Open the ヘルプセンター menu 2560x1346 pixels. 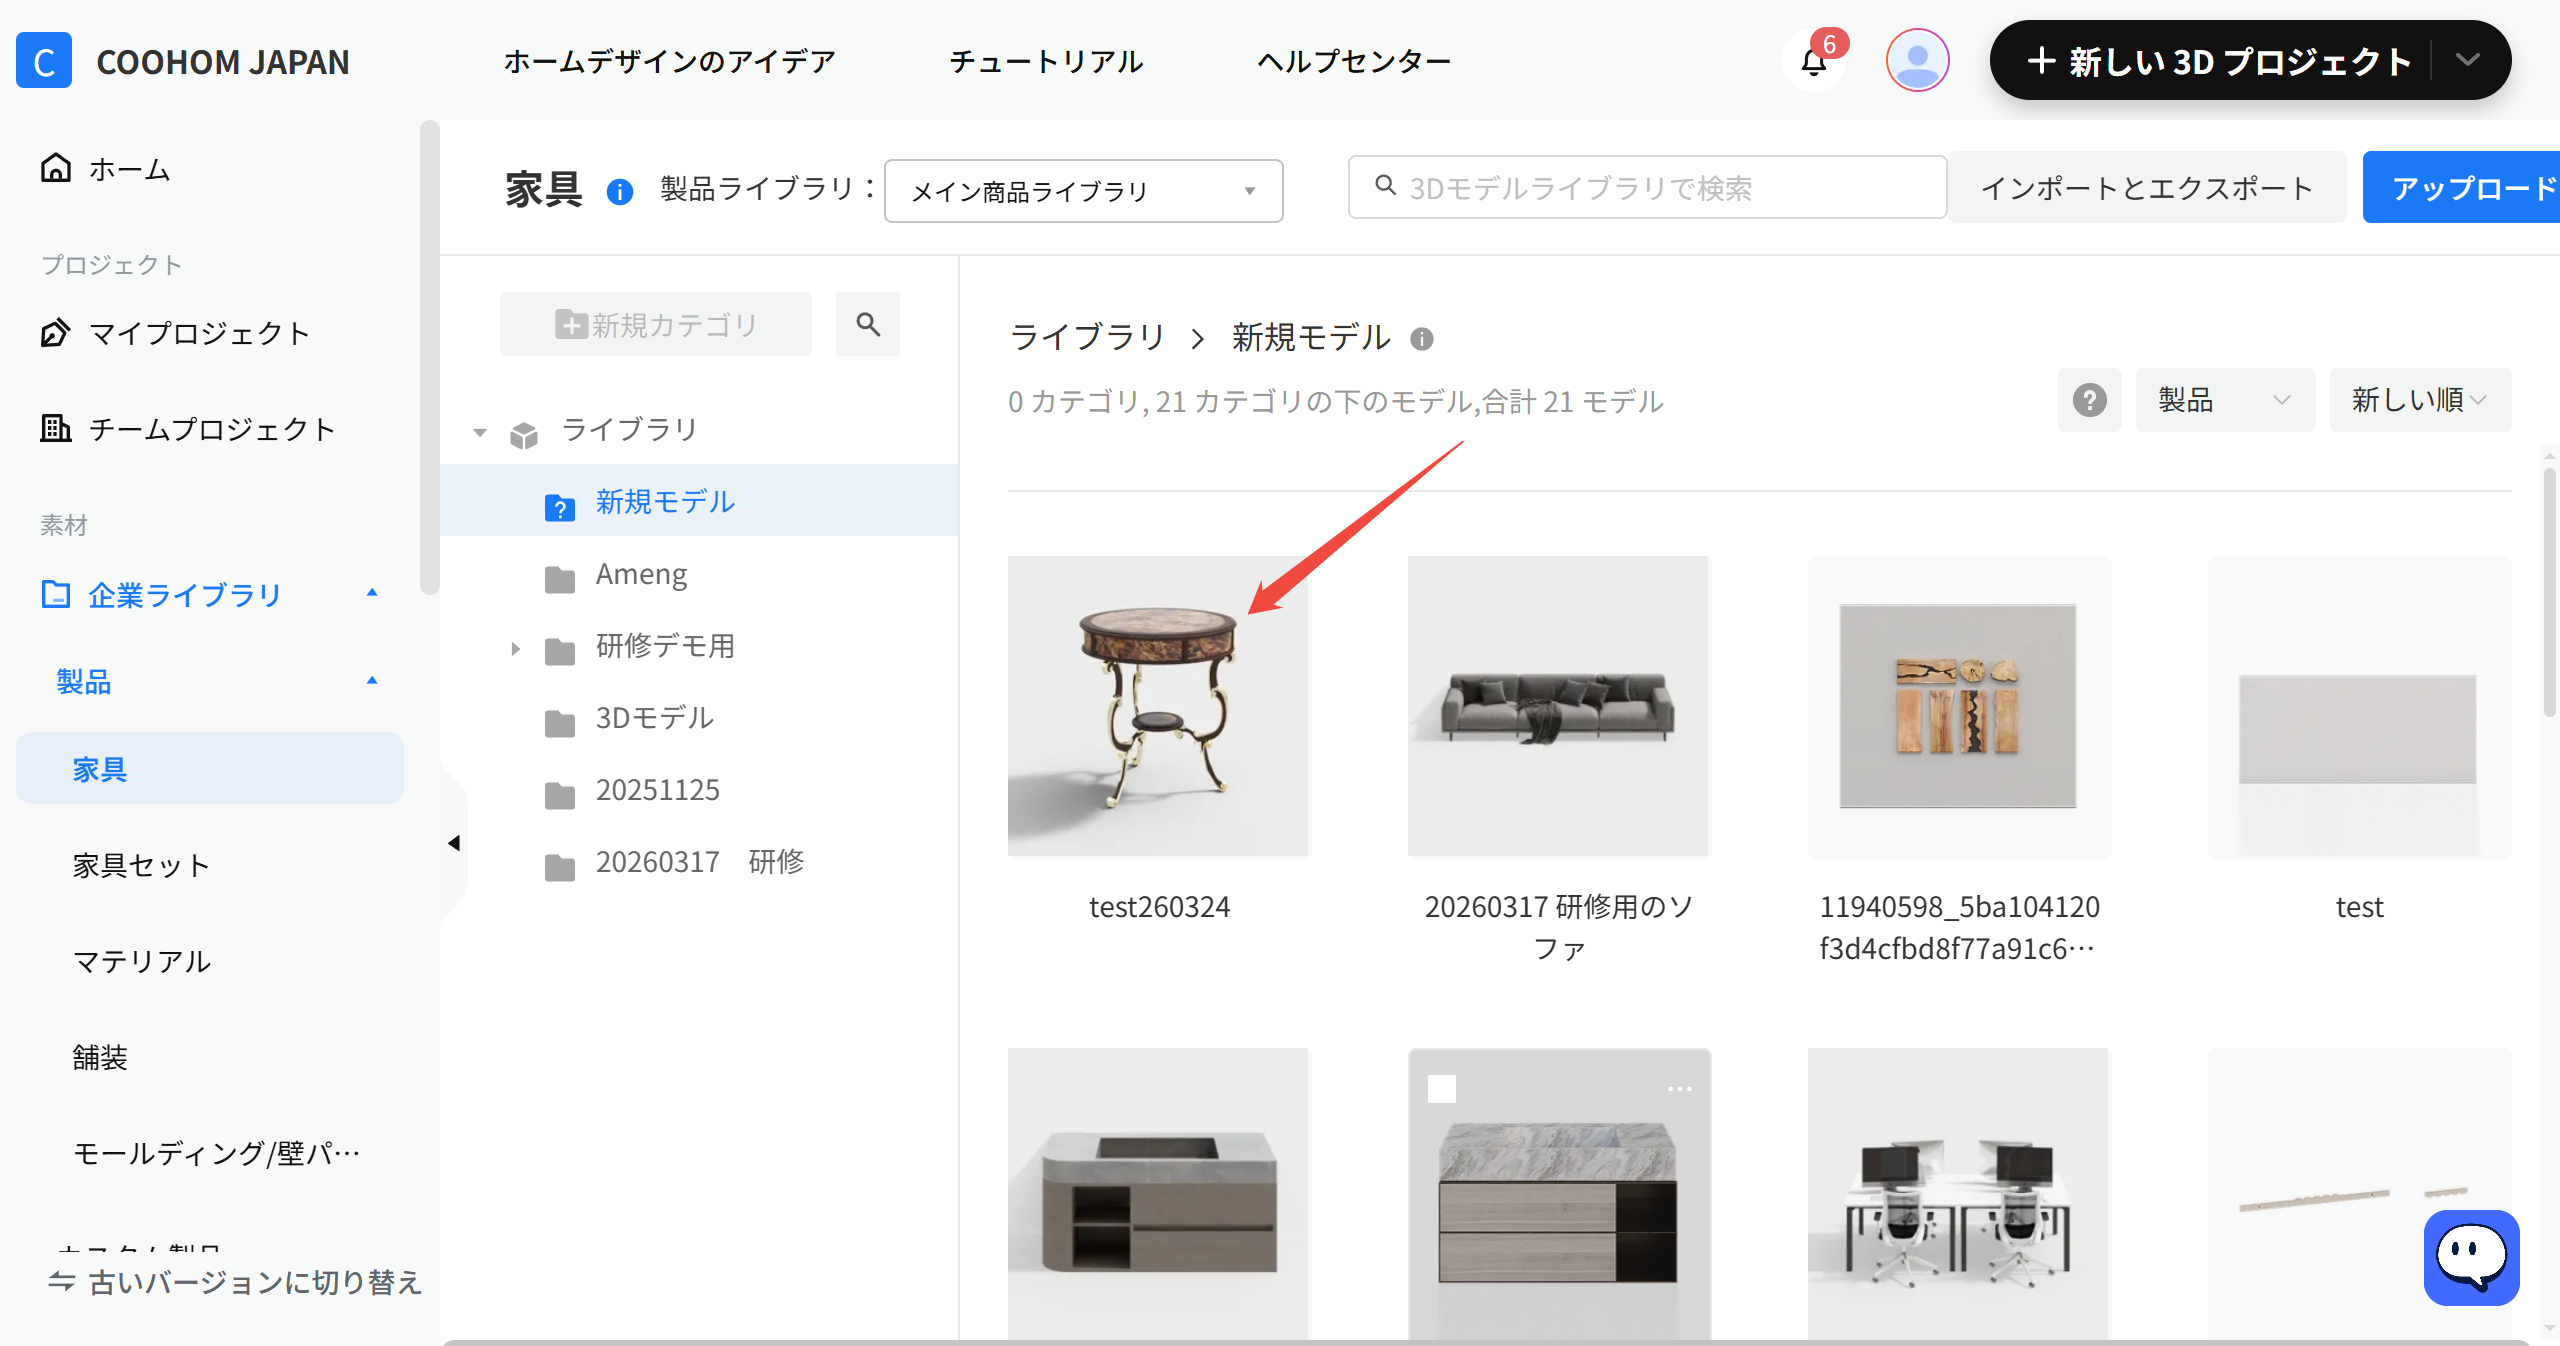point(1354,62)
